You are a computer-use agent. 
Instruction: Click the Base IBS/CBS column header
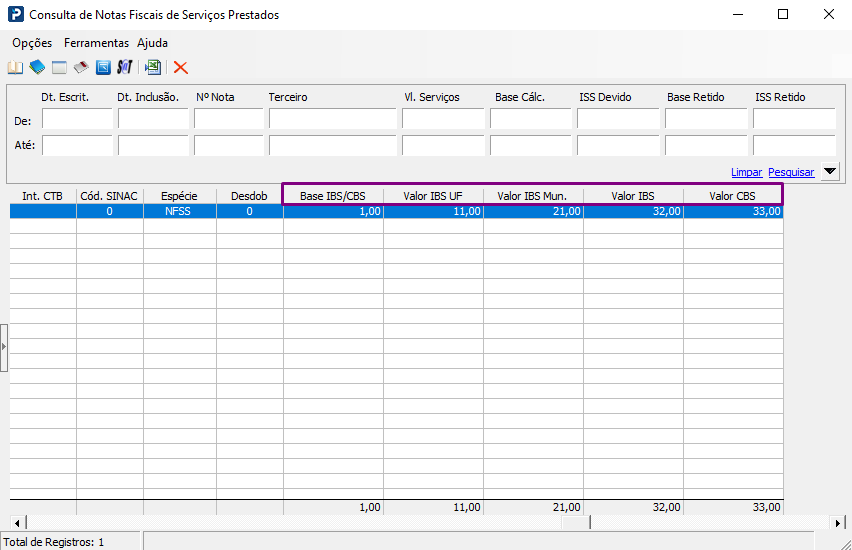pos(333,196)
